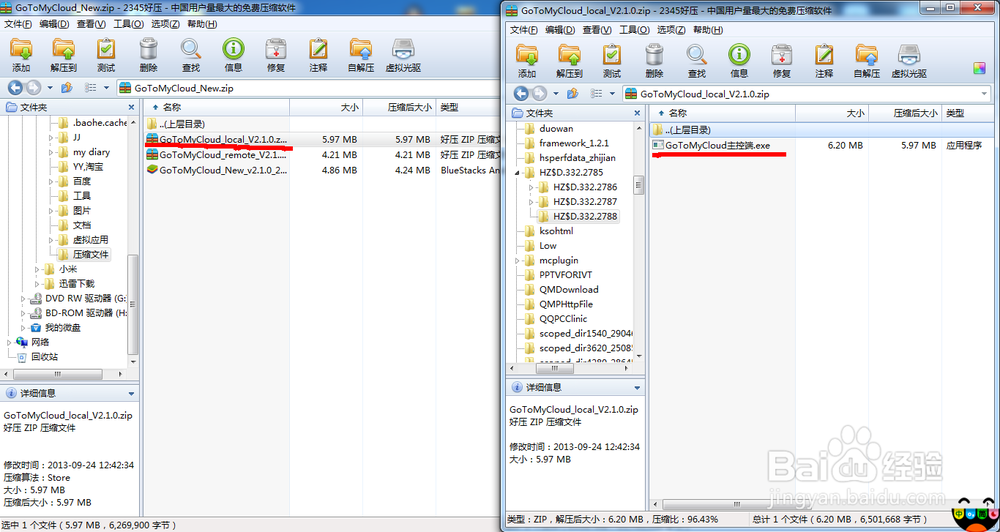Expand the my diary folder
The height and width of the screenshot is (532, 1000).
[x=51, y=152]
